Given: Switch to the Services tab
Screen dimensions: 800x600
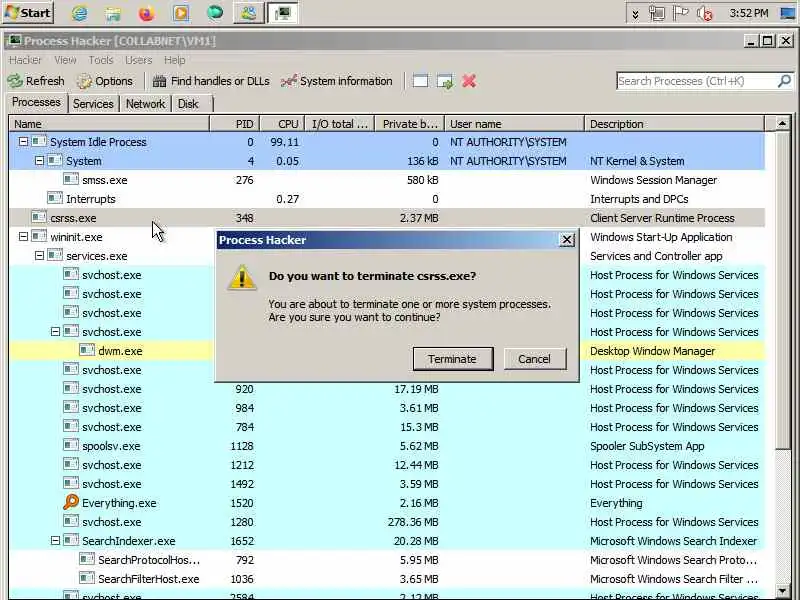Looking at the screenshot, I should click(93, 104).
